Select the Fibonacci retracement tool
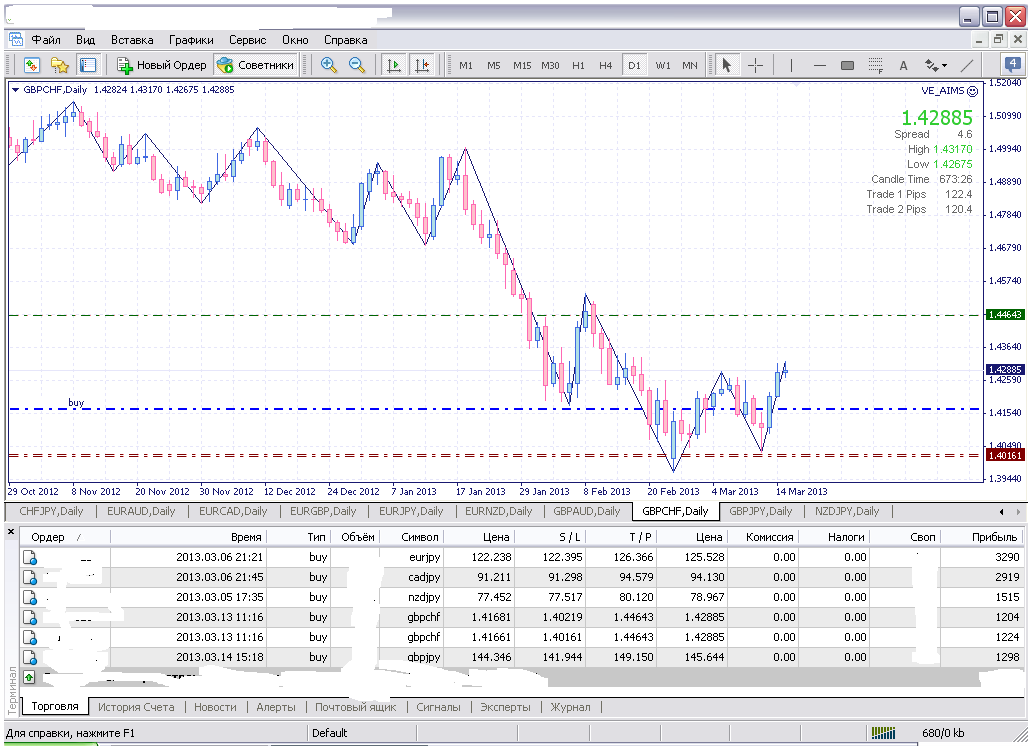1032x746 pixels. click(x=875, y=65)
